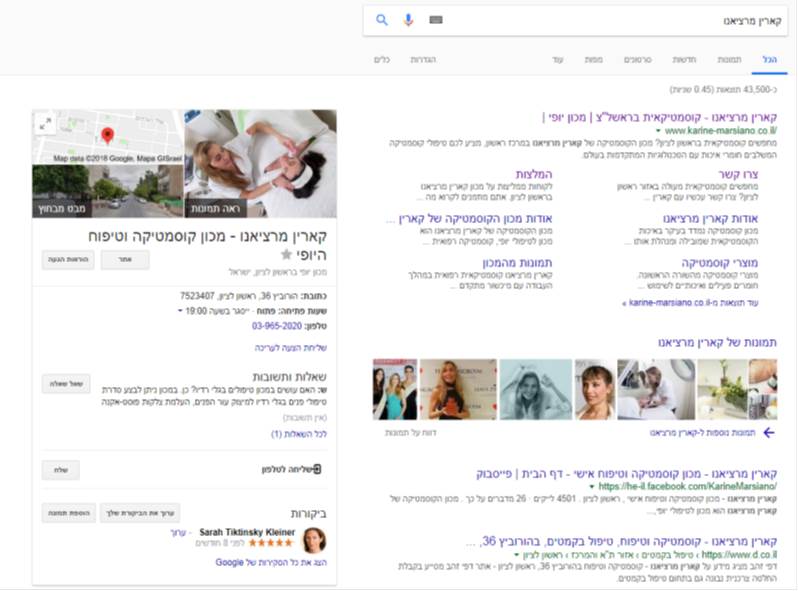Open the תמונות של קארין מרציאנו heading
The height and width of the screenshot is (591, 798).
[718, 343]
